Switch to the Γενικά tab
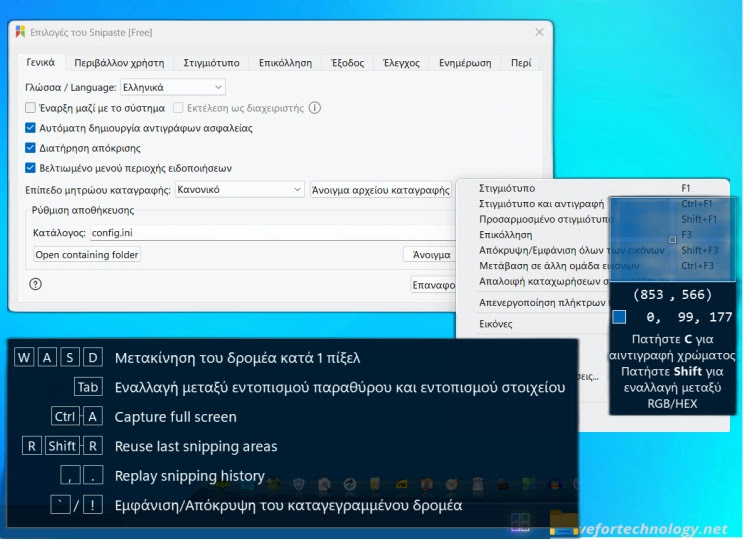 [40, 62]
